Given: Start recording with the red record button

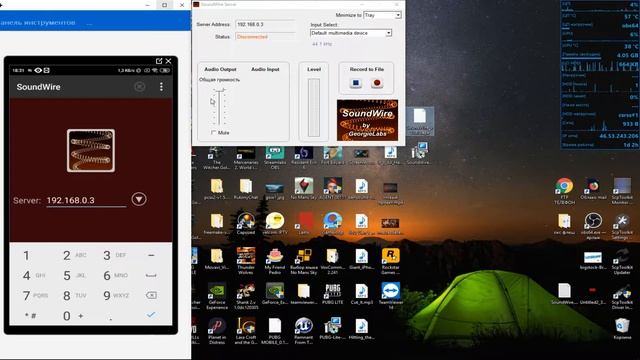Looking at the screenshot, I should click(x=377, y=83).
